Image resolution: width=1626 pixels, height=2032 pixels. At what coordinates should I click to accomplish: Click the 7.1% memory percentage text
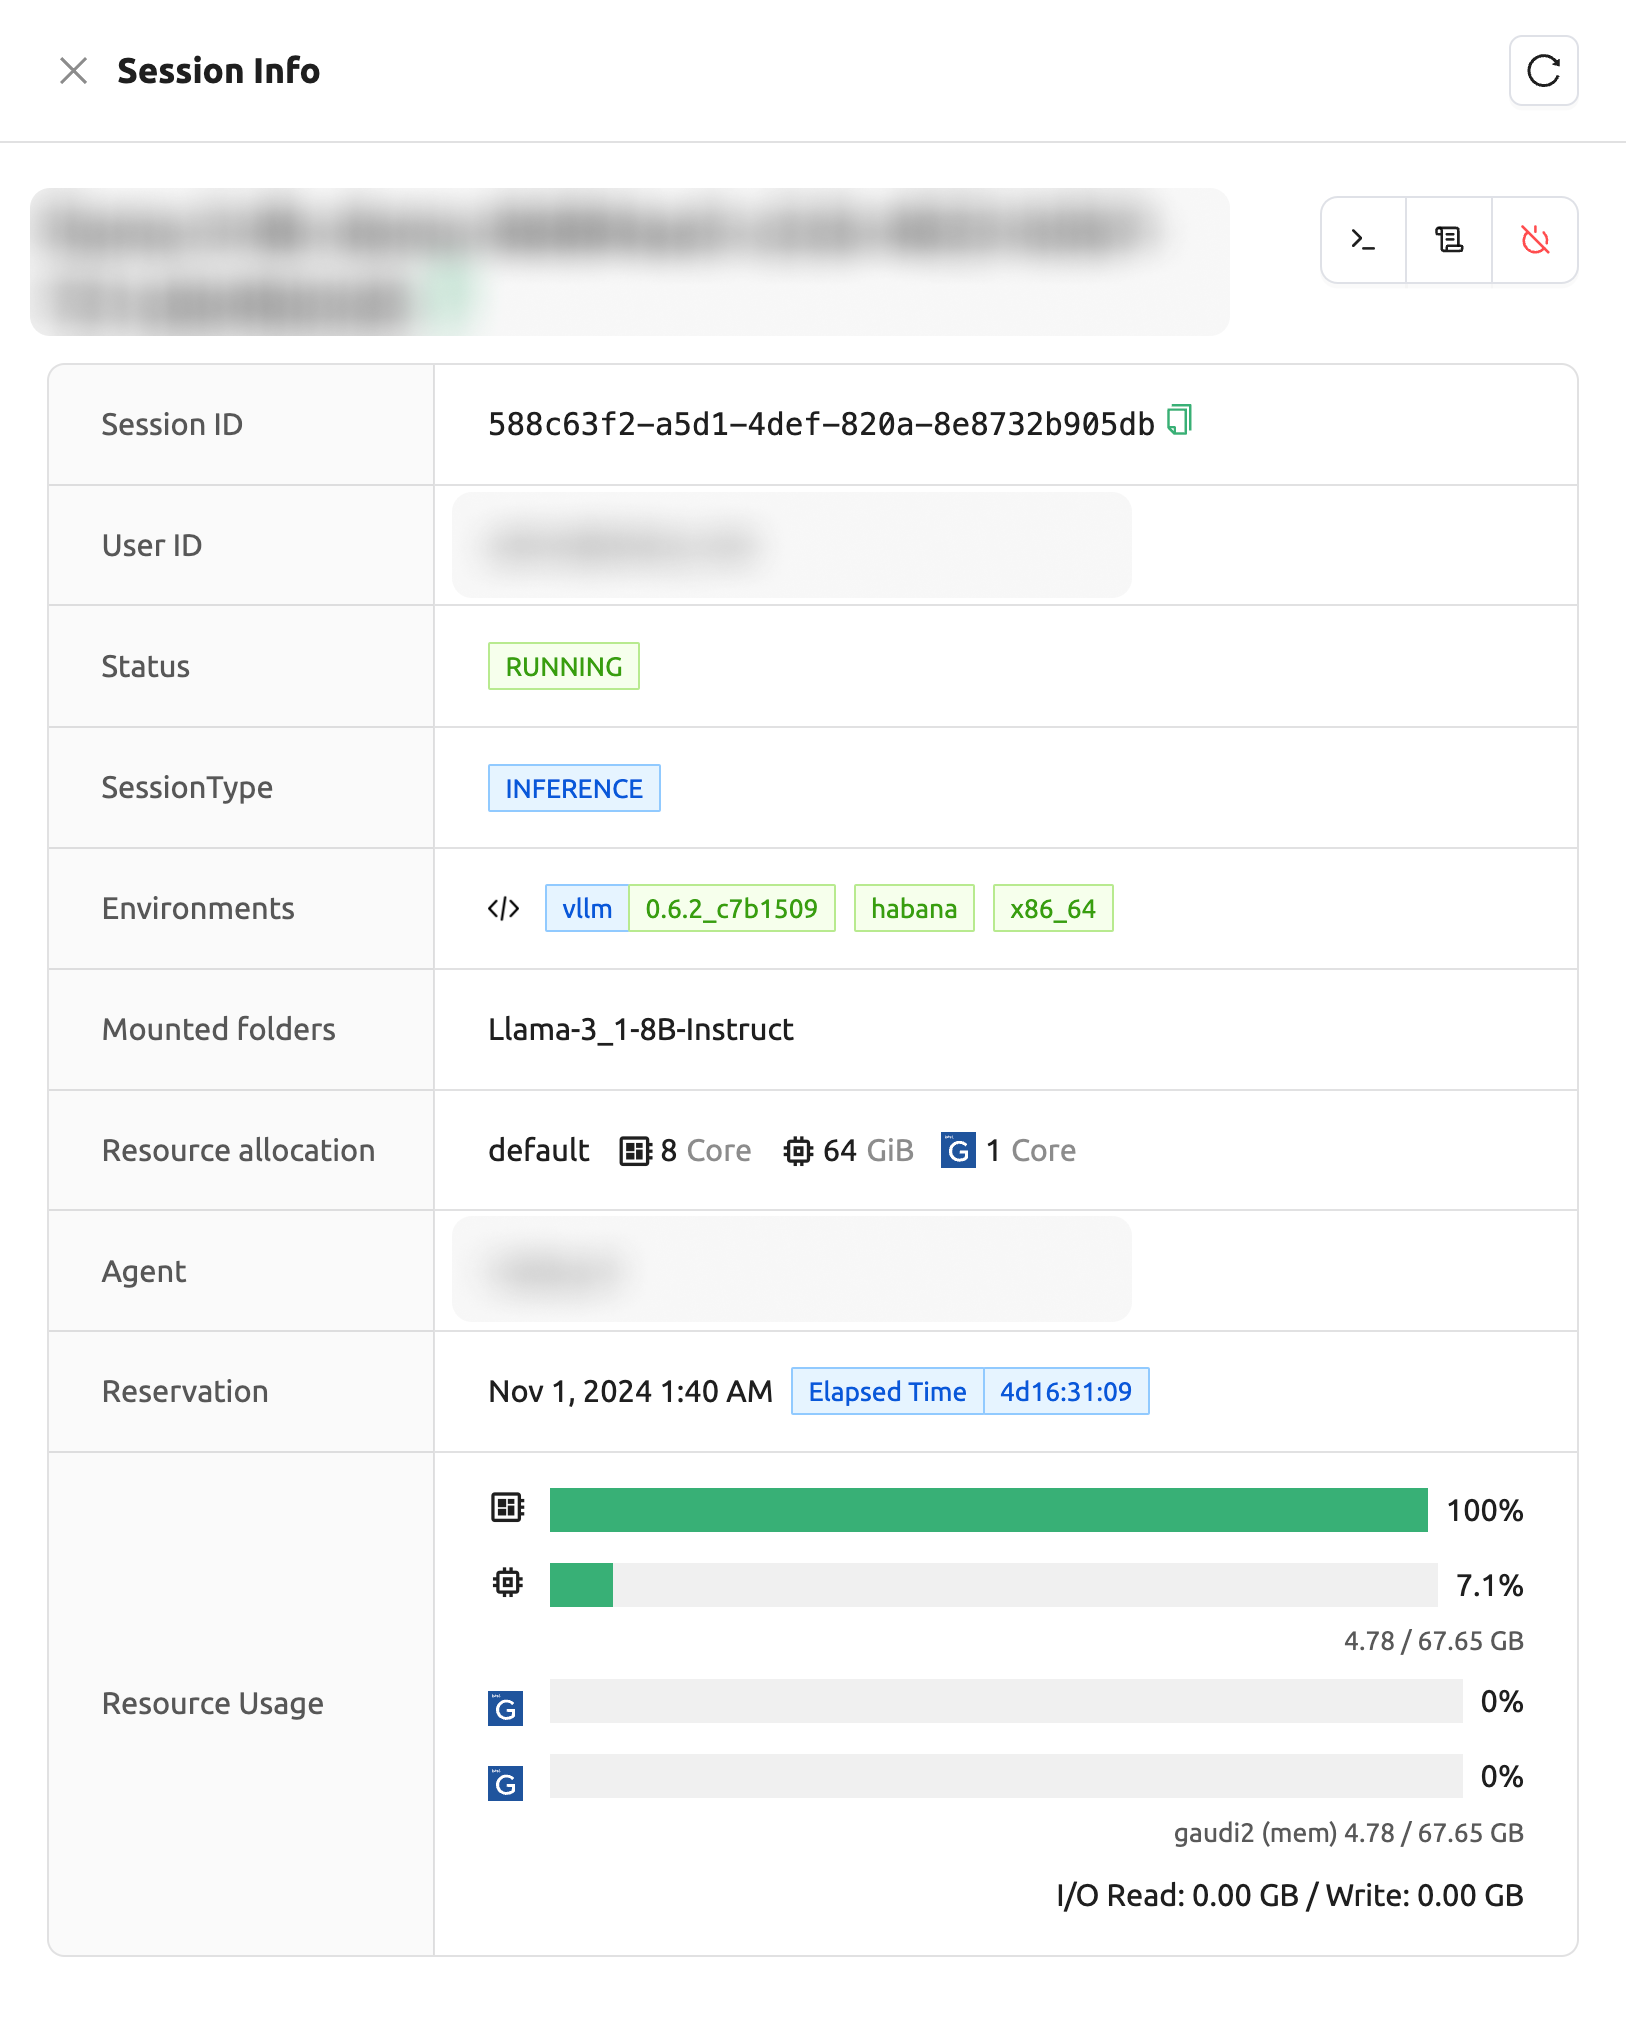point(1490,1585)
